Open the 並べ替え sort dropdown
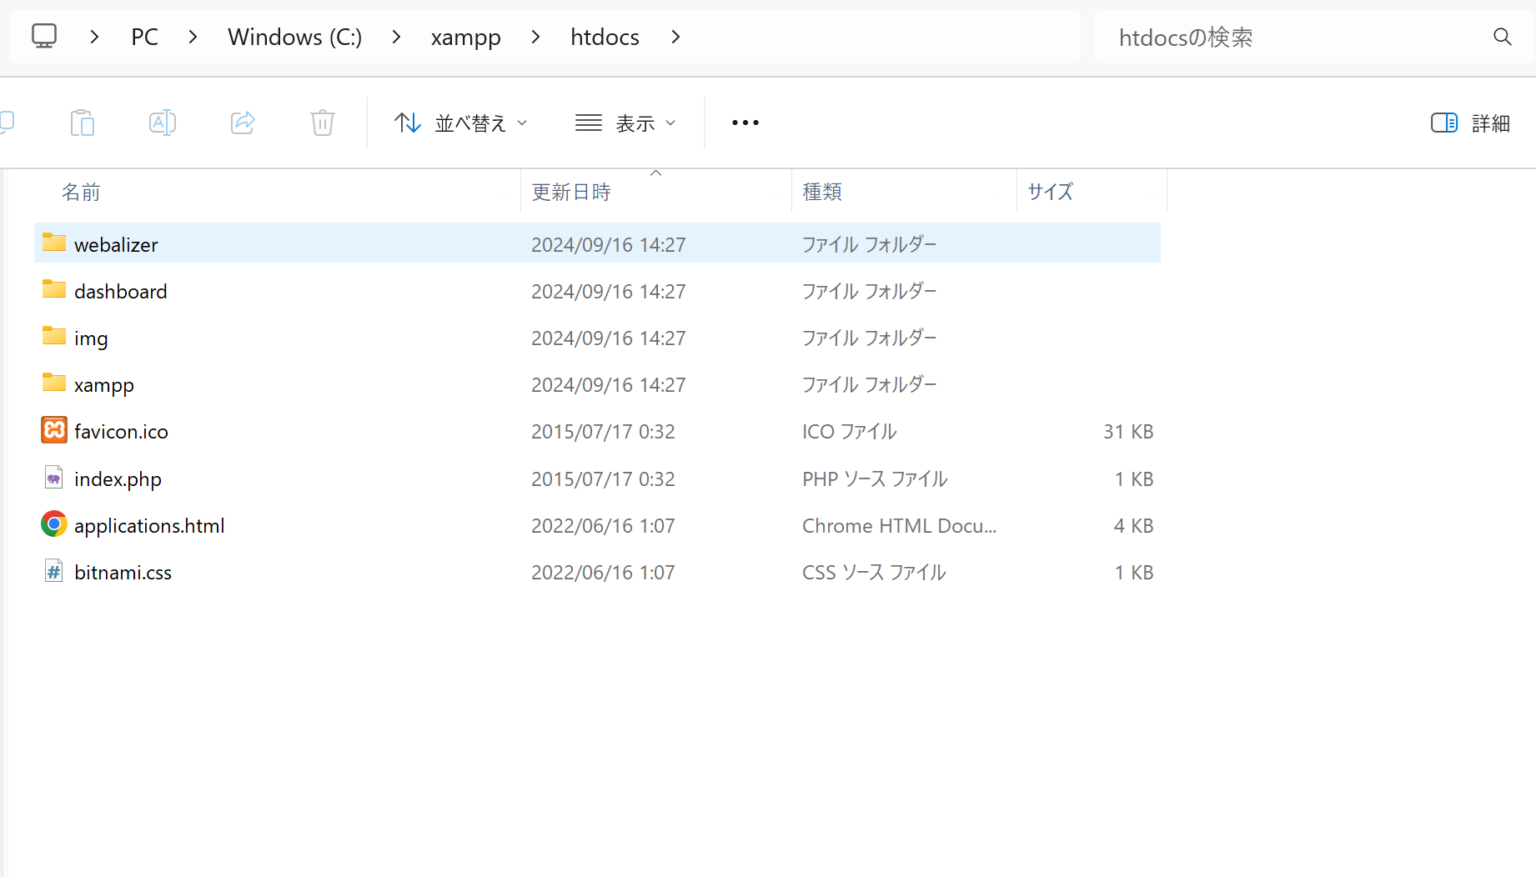This screenshot has width=1536, height=877. [461, 123]
